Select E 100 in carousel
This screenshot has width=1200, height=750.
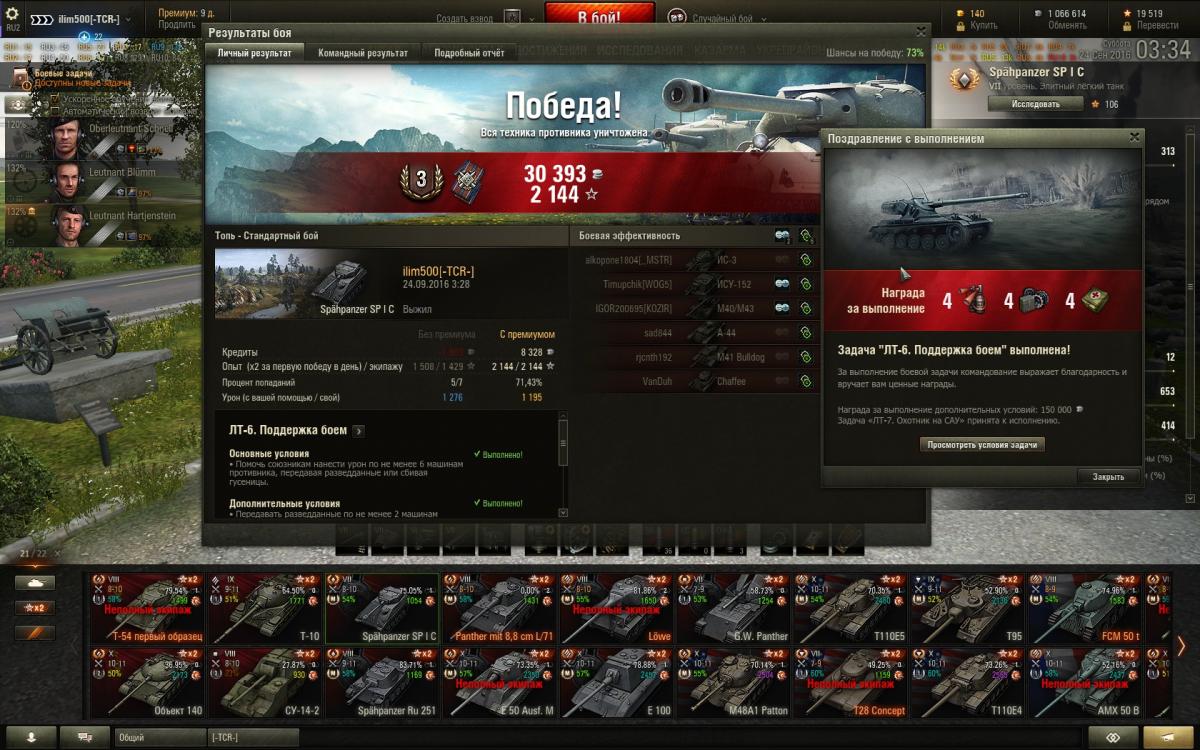(x=616, y=683)
